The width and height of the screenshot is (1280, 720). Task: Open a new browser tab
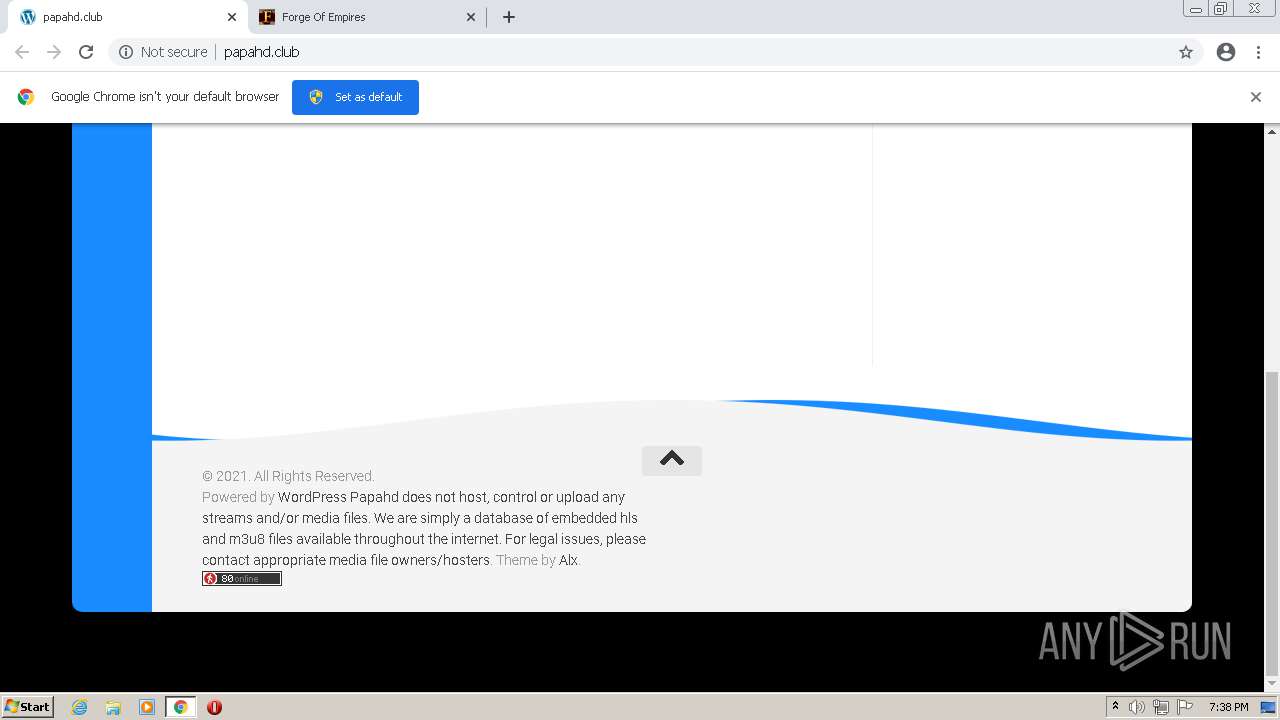508,17
